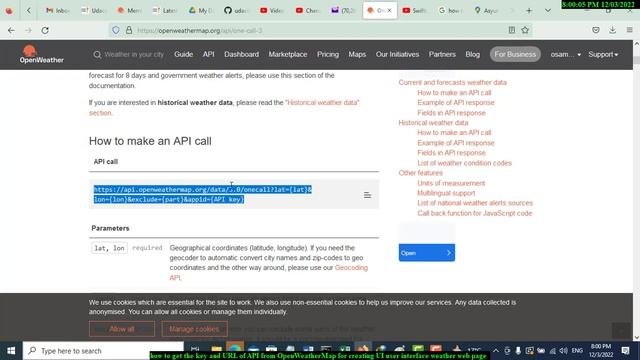Reload the current page

(45, 30)
